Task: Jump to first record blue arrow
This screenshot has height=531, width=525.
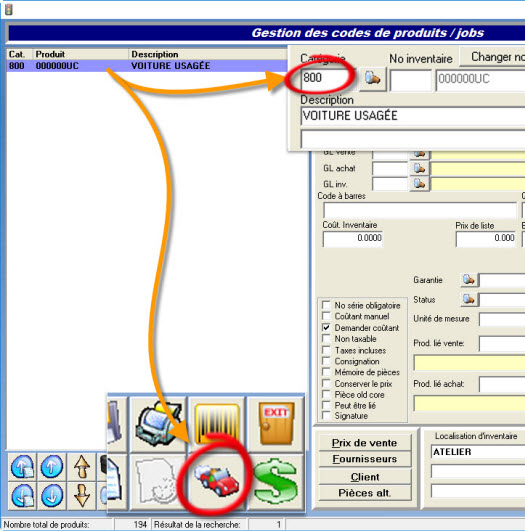Action: (22, 467)
